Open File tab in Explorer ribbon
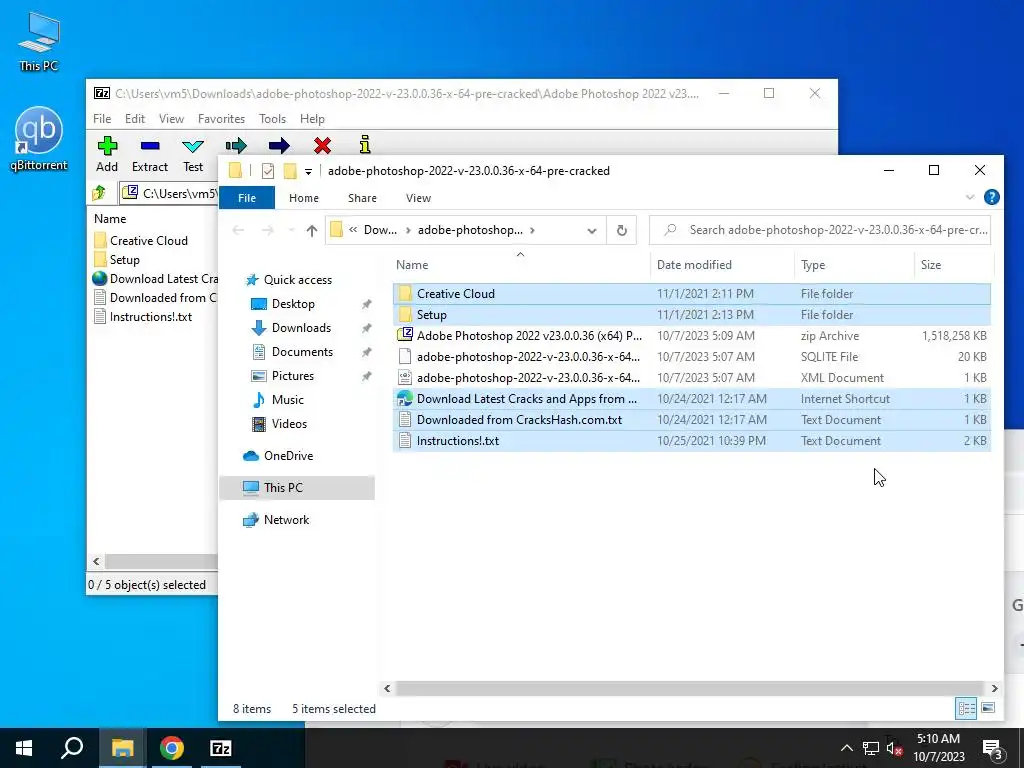This screenshot has height=768, width=1024. (x=247, y=198)
